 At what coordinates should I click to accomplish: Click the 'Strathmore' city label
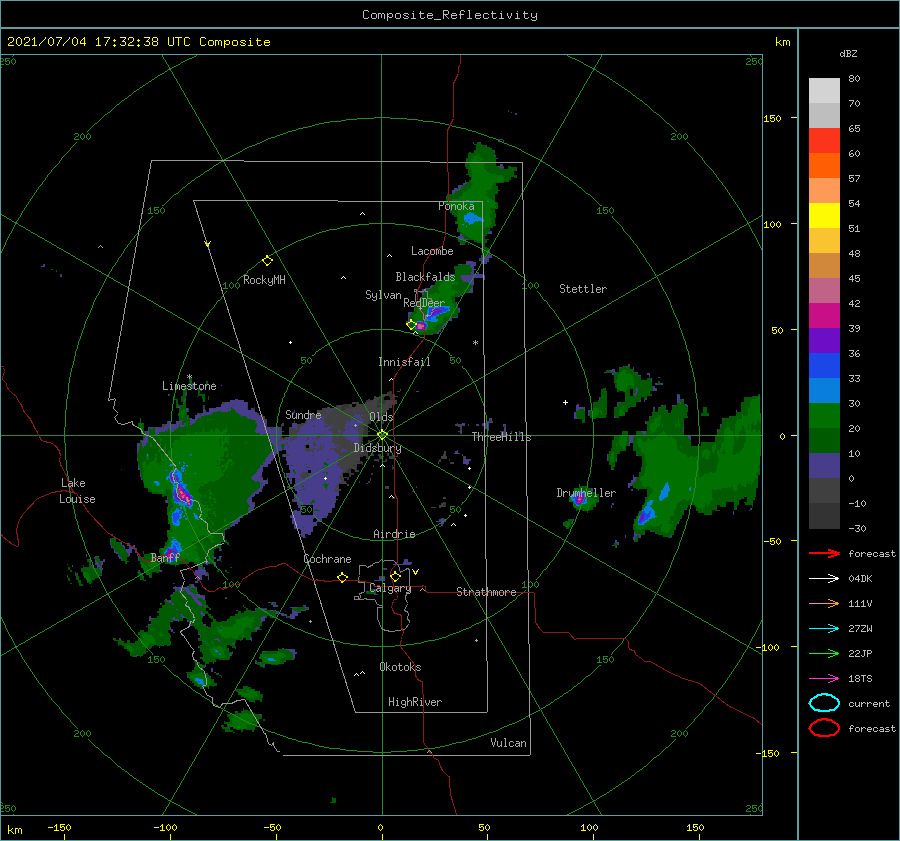pos(486,592)
